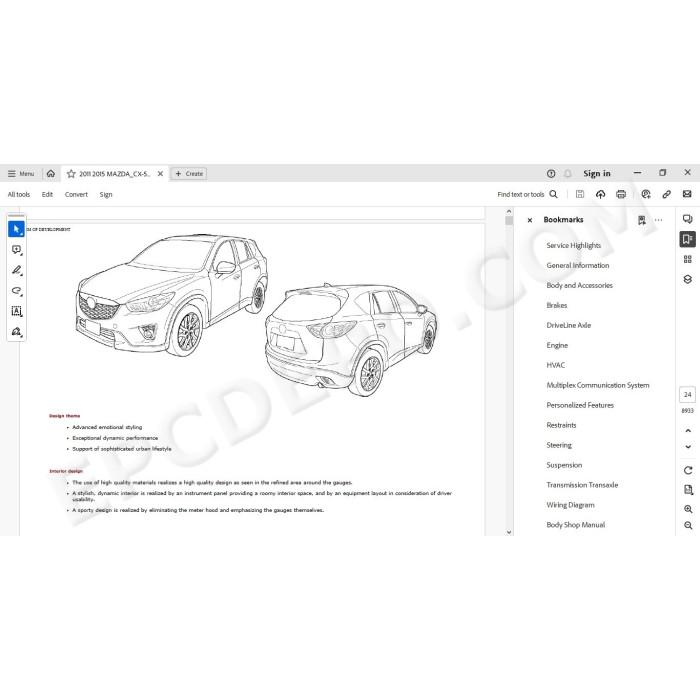This screenshot has width=700, height=700.
Task: Open Bookmarks options three-dot menu
Action: pyautogui.click(x=658, y=220)
